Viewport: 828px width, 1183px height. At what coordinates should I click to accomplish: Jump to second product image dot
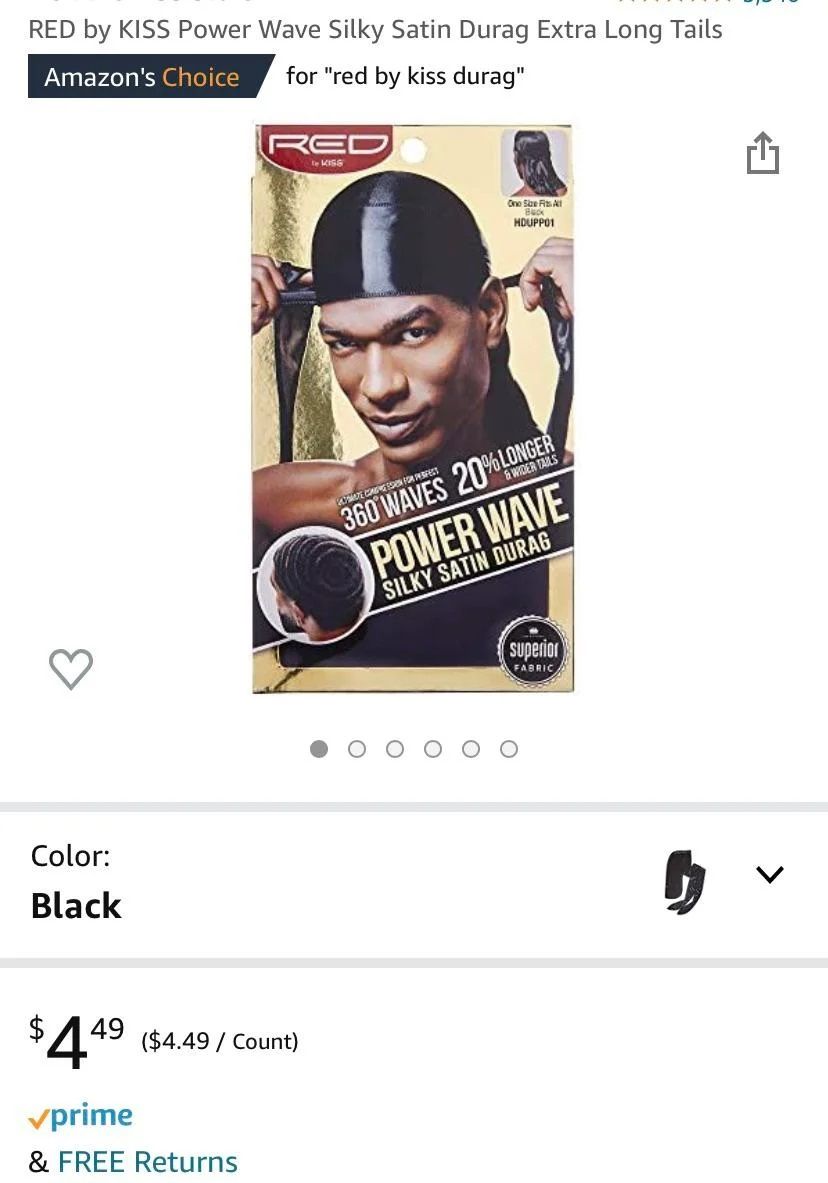coord(357,748)
